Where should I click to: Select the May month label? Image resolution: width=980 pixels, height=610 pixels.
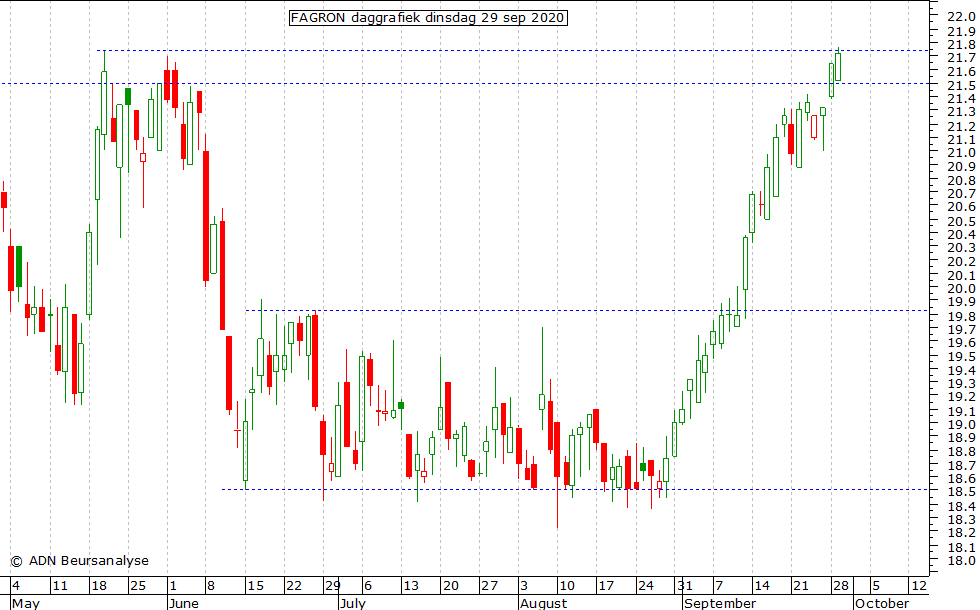click(26, 603)
